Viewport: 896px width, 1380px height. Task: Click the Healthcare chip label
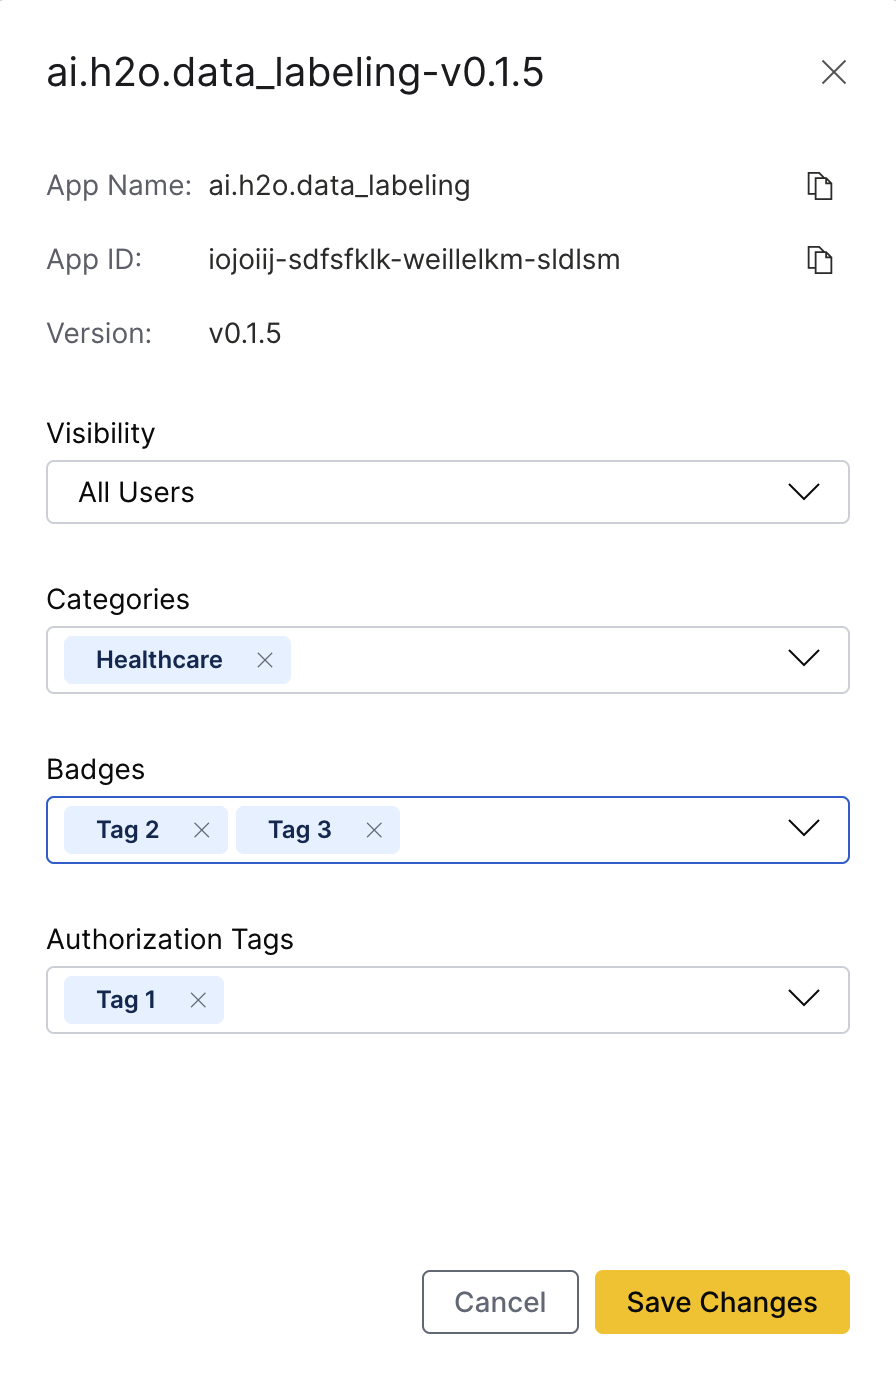(159, 660)
